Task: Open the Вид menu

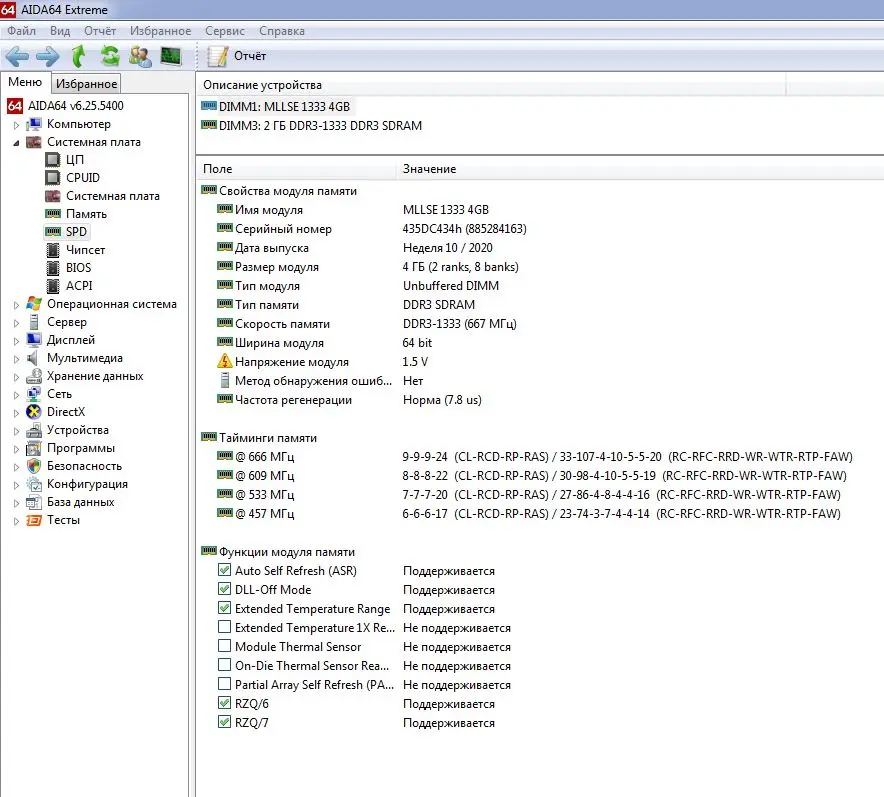Action: [x=60, y=31]
